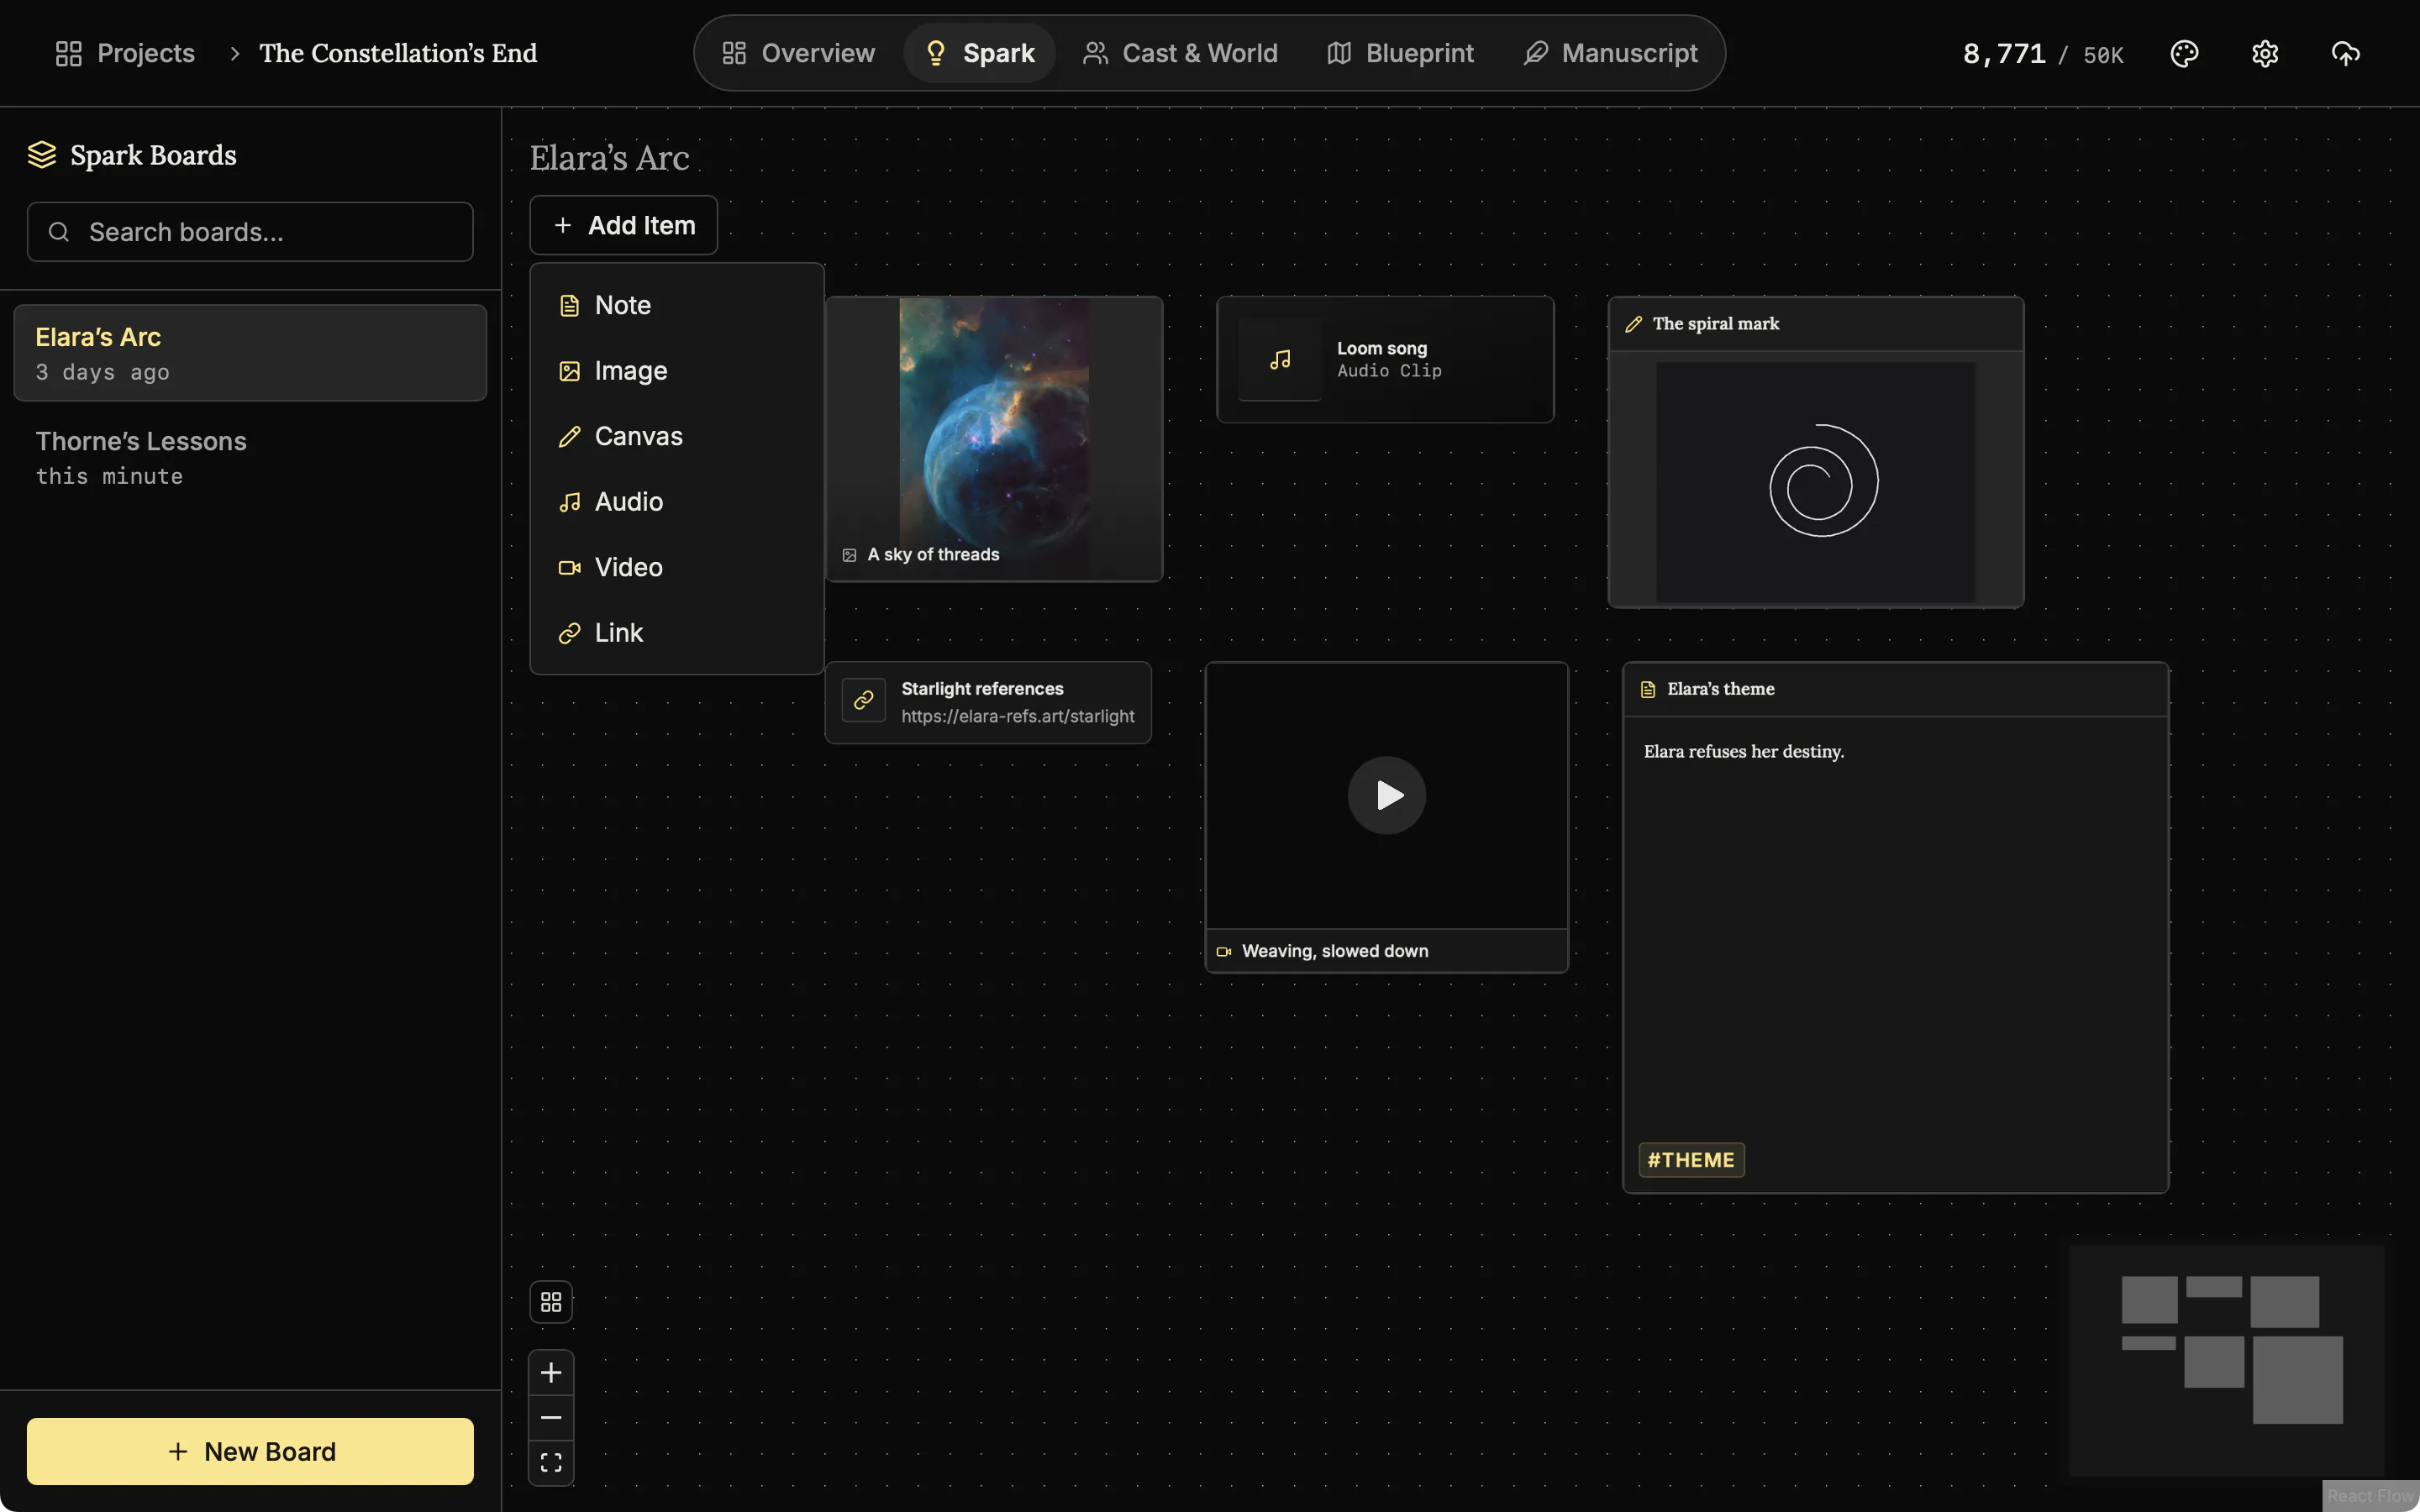Click the minimap in the corner
Viewport: 2420px width, 1512px height.
pos(2227,1360)
